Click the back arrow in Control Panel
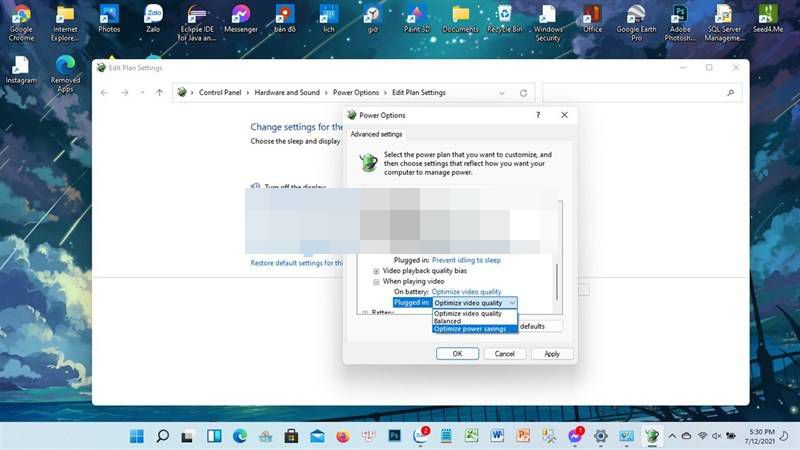The height and width of the screenshot is (450, 800). pos(104,93)
